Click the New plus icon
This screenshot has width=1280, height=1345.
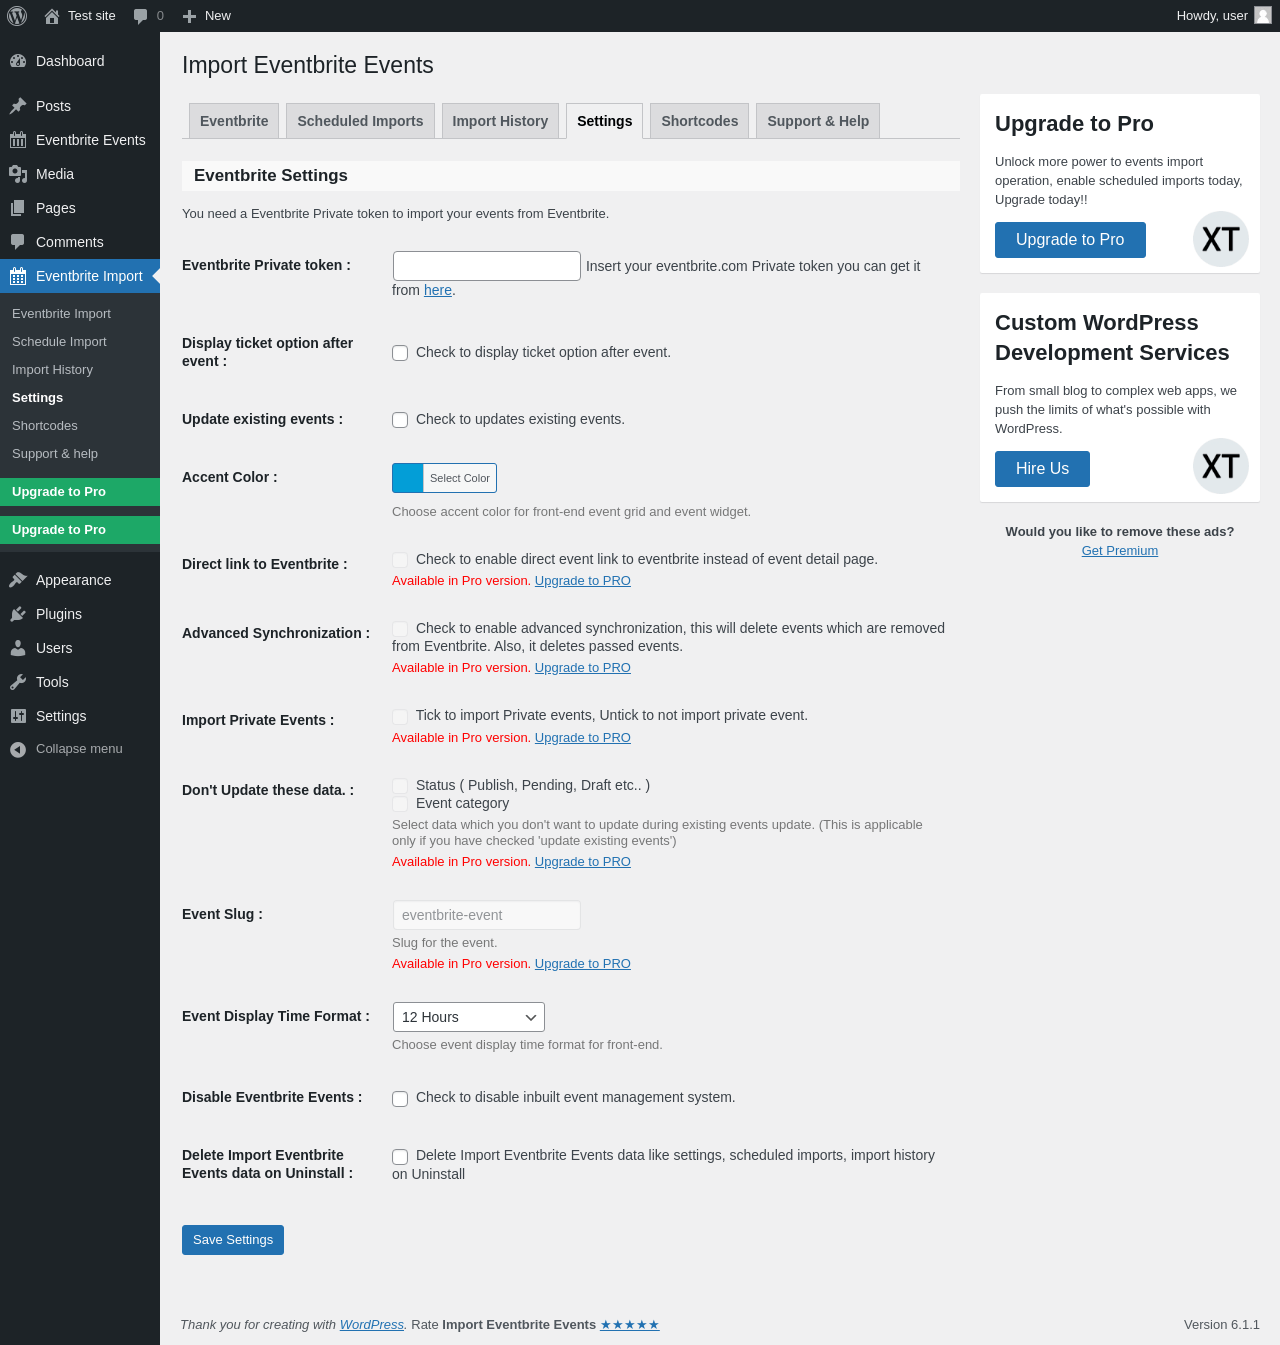pos(190,16)
